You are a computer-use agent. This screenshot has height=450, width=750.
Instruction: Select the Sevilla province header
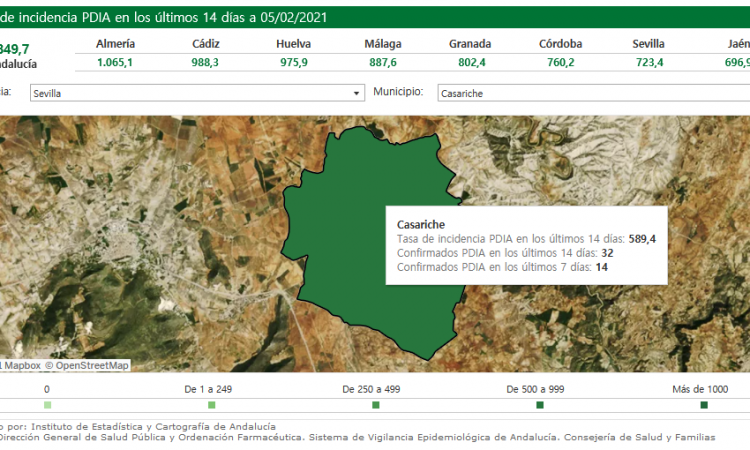click(648, 44)
